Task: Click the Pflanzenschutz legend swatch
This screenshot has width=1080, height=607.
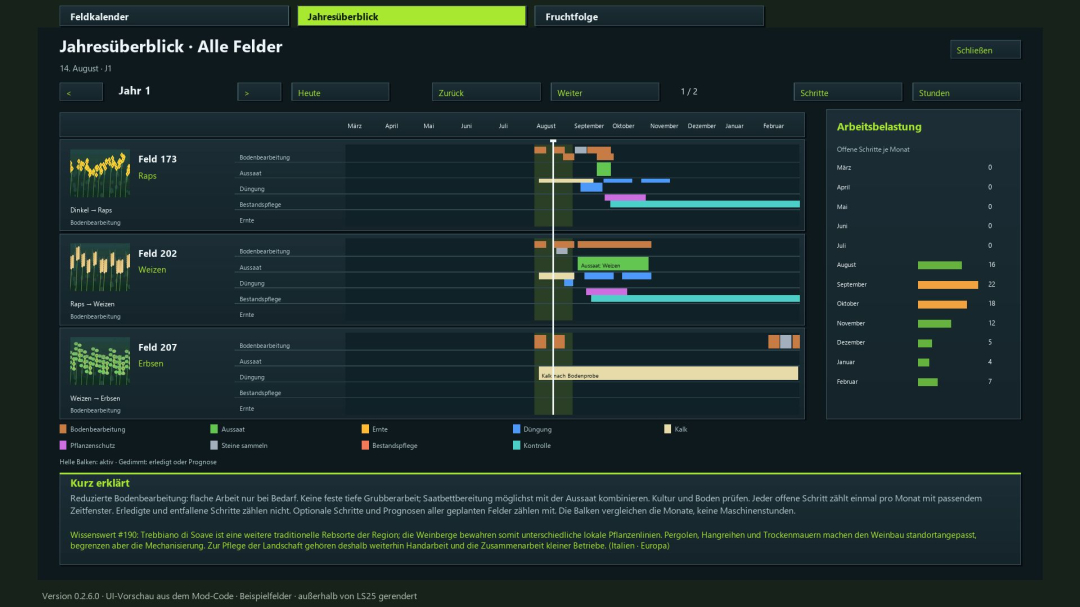Action: [63, 445]
